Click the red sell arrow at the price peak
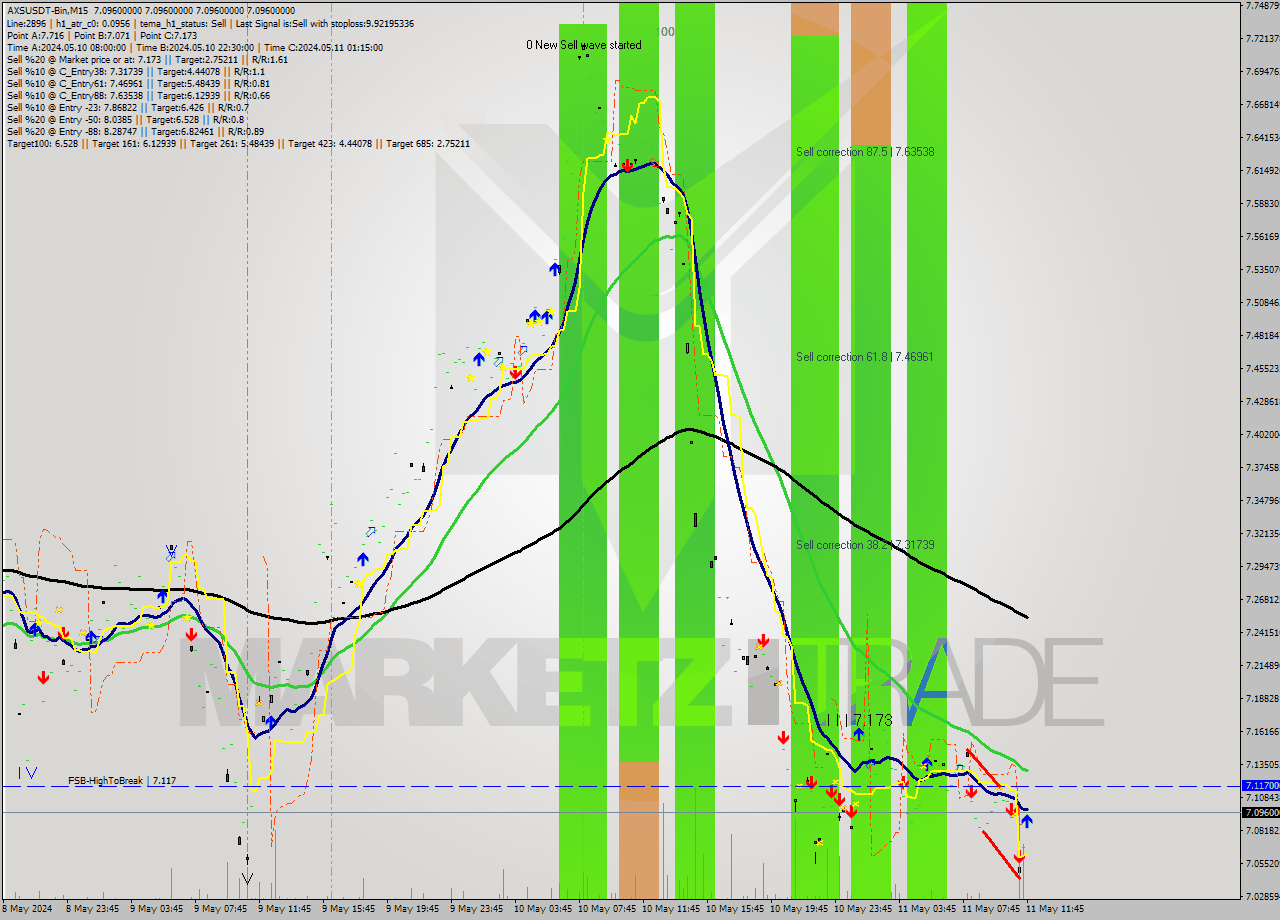1280x920 pixels. pyautogui.click(x=626, y=165)
